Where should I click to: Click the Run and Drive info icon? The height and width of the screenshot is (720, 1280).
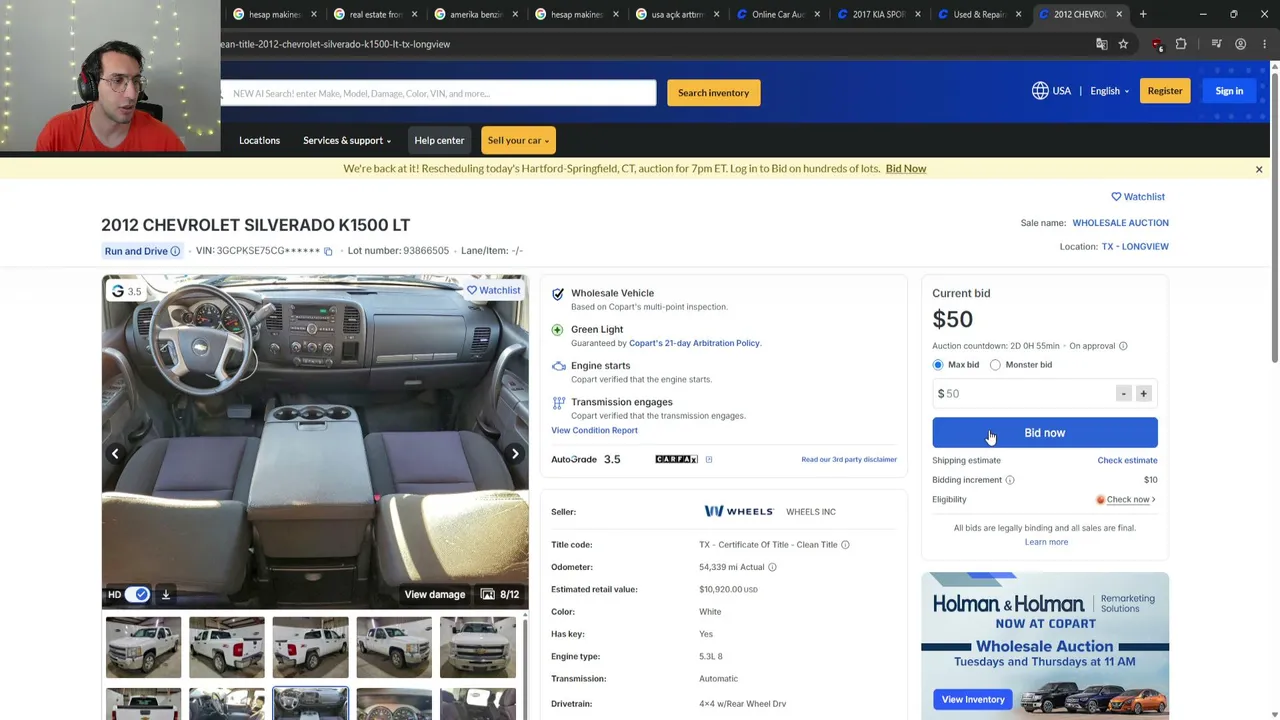175,251
